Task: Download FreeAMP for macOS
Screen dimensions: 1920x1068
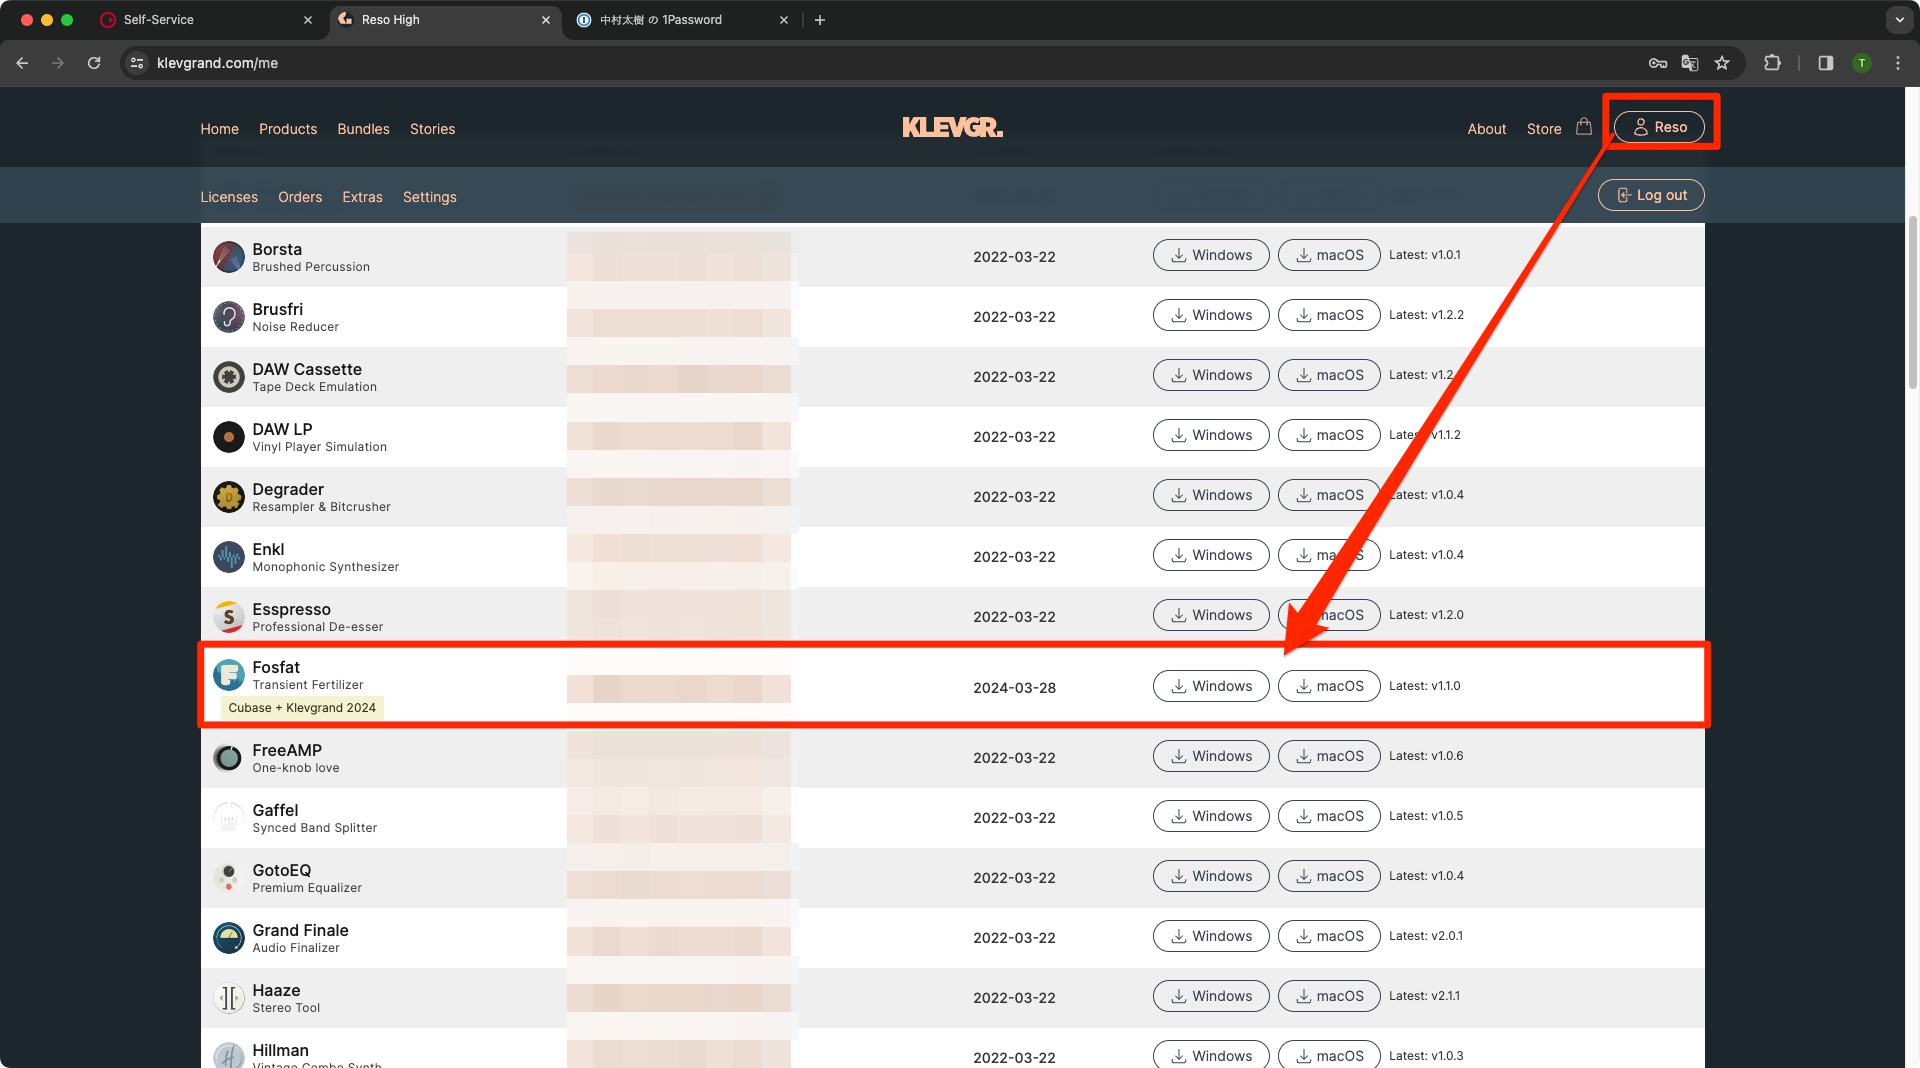Action: [x=1329, y=756]
